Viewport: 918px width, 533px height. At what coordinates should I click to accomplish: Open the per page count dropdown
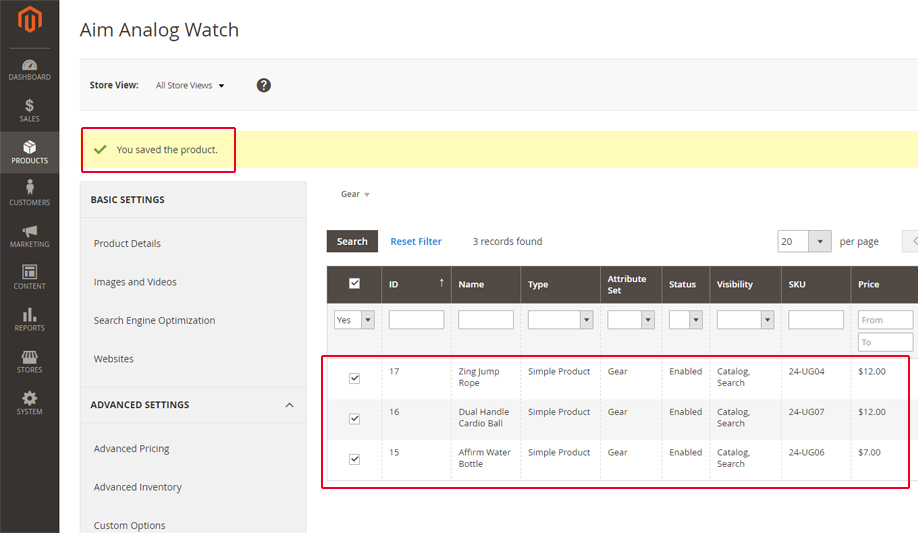(x=804, y=241)
